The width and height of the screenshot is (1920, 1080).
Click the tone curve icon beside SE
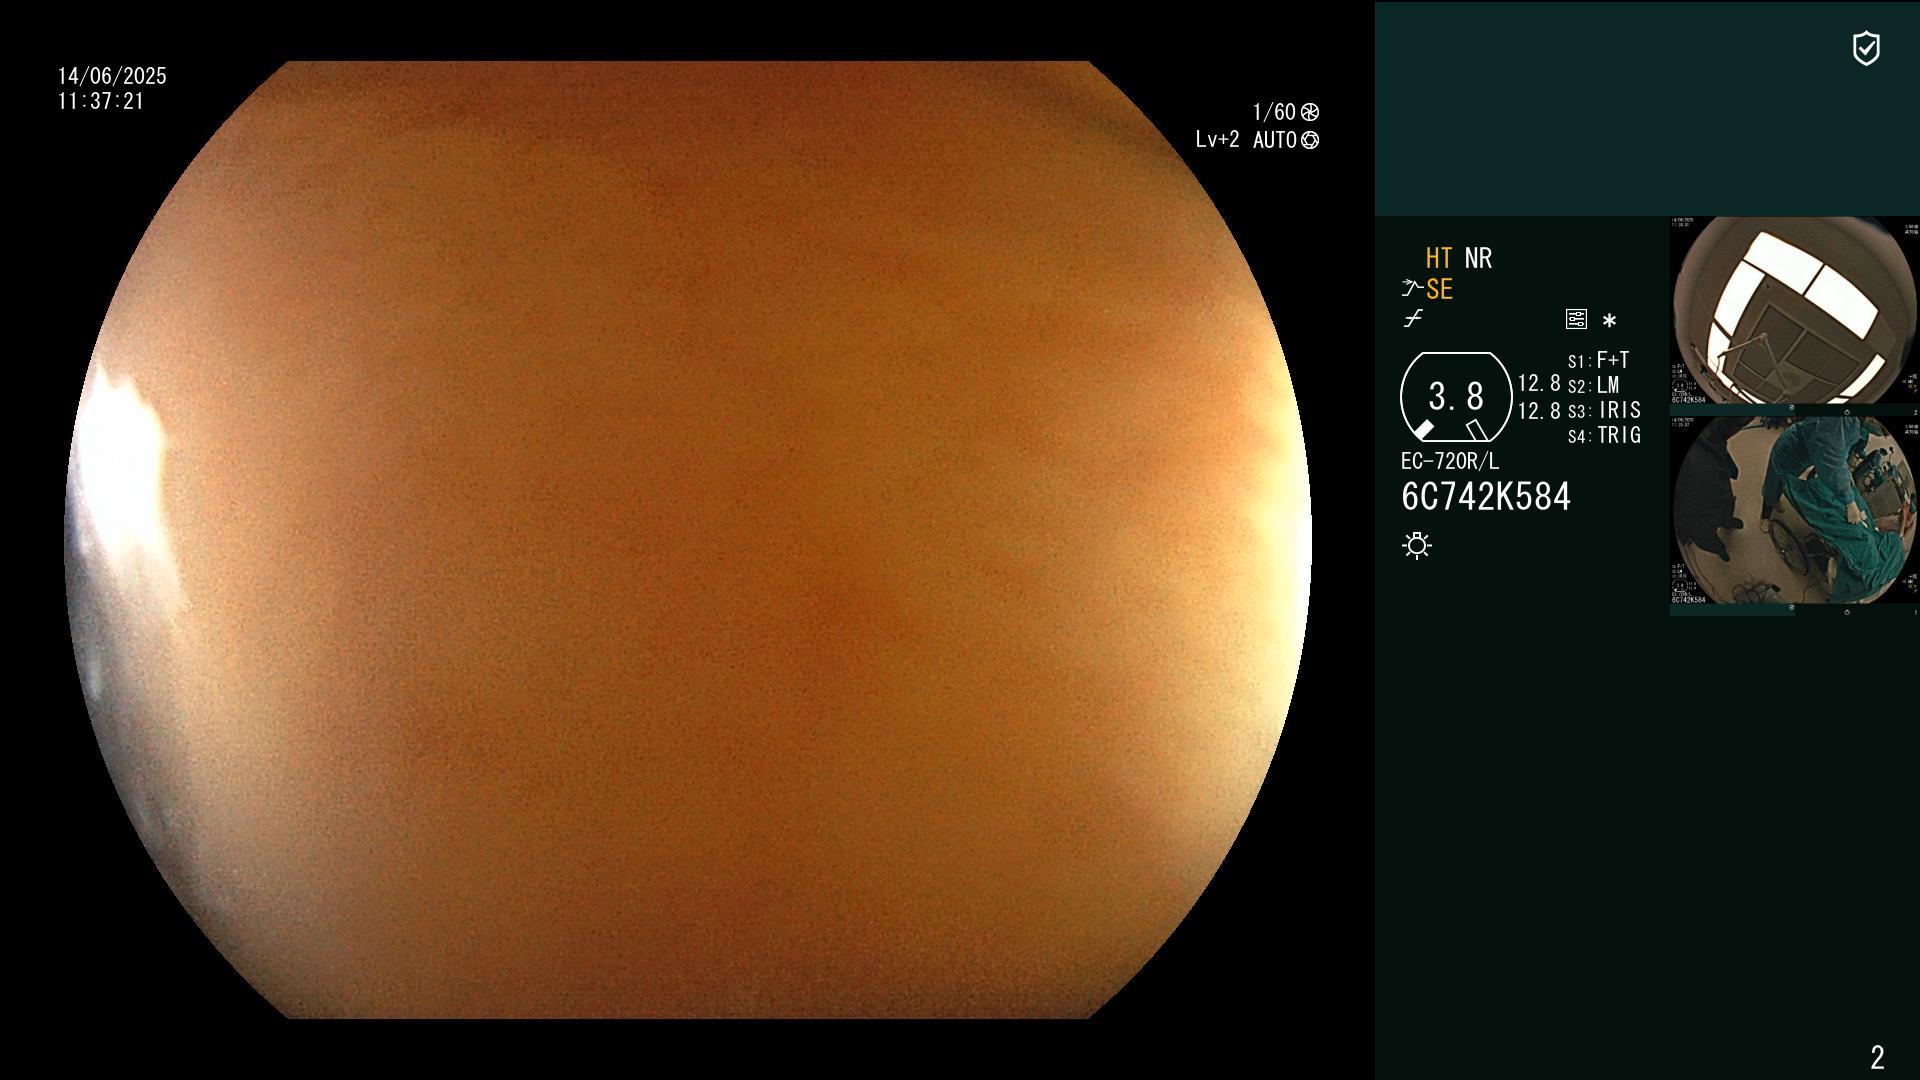1412,288
